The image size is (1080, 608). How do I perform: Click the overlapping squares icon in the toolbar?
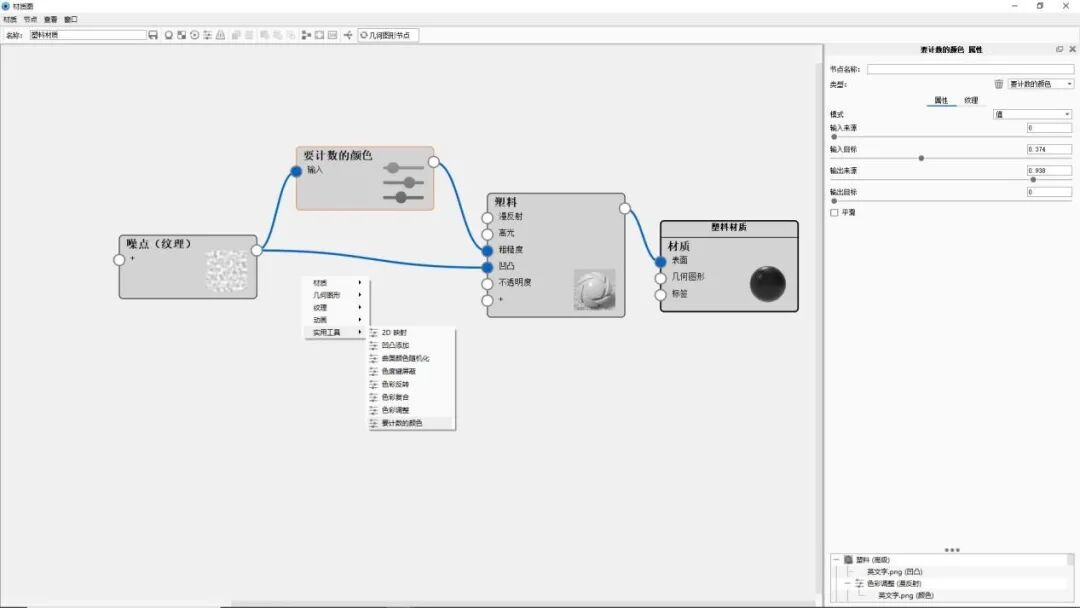[182, 34]
